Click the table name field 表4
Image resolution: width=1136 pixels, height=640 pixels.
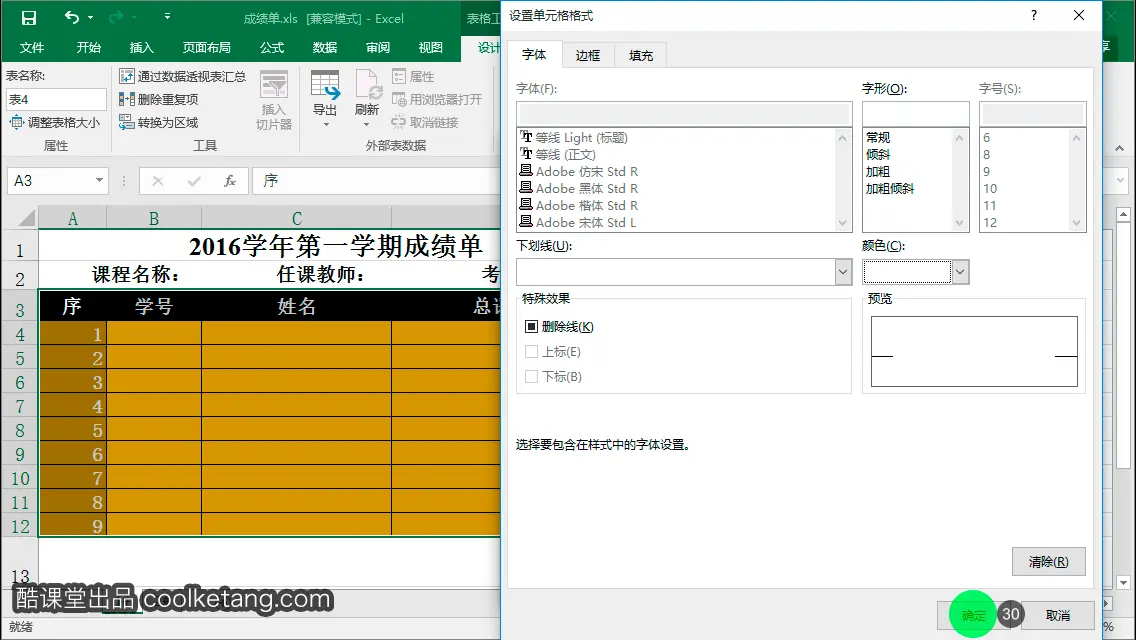(56, 99)
